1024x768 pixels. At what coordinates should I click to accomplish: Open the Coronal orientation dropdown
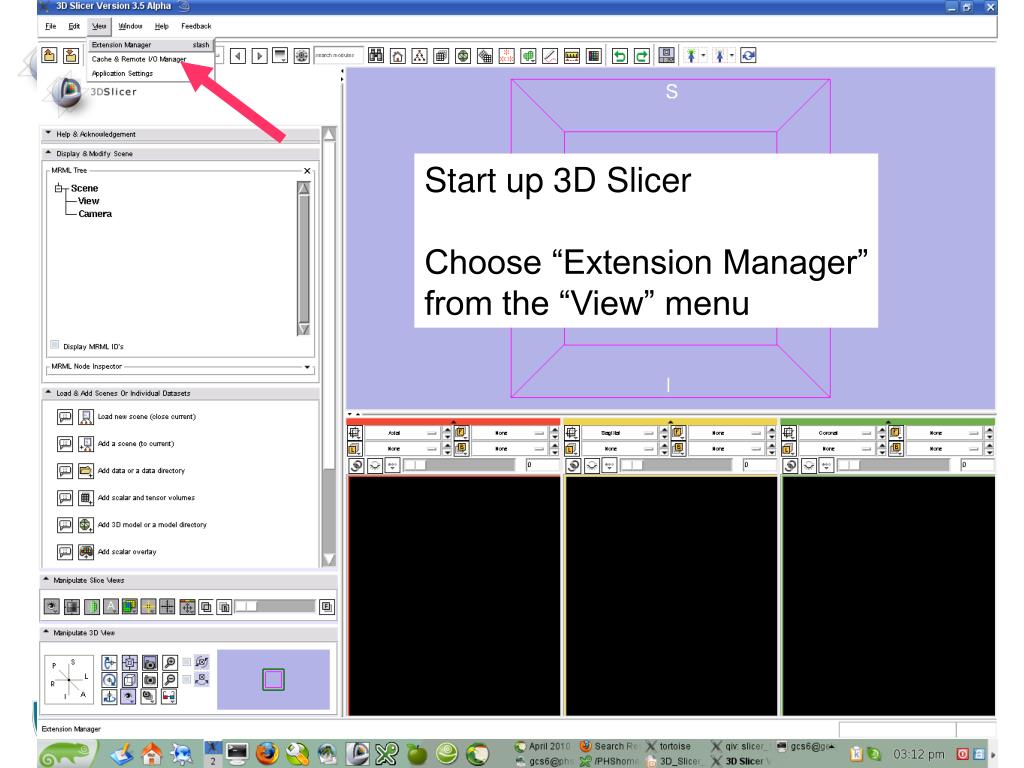837,433
